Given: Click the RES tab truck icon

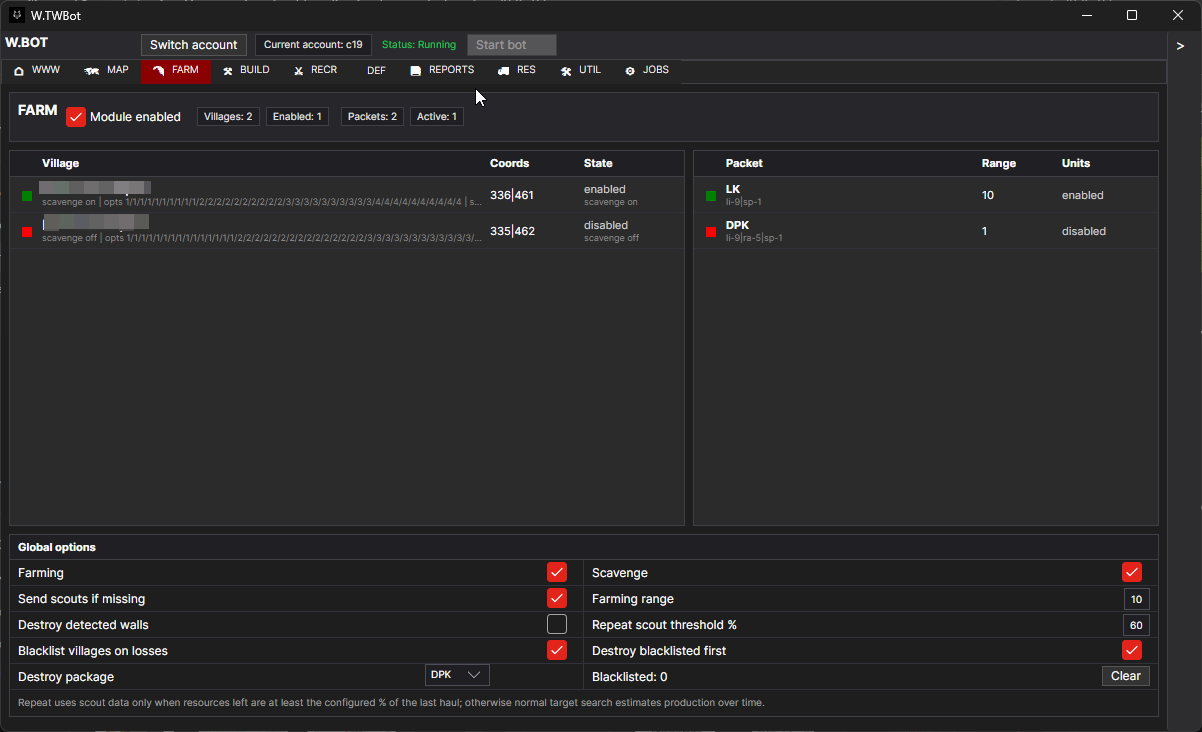Looking at the screenshot, I should 504,71.
